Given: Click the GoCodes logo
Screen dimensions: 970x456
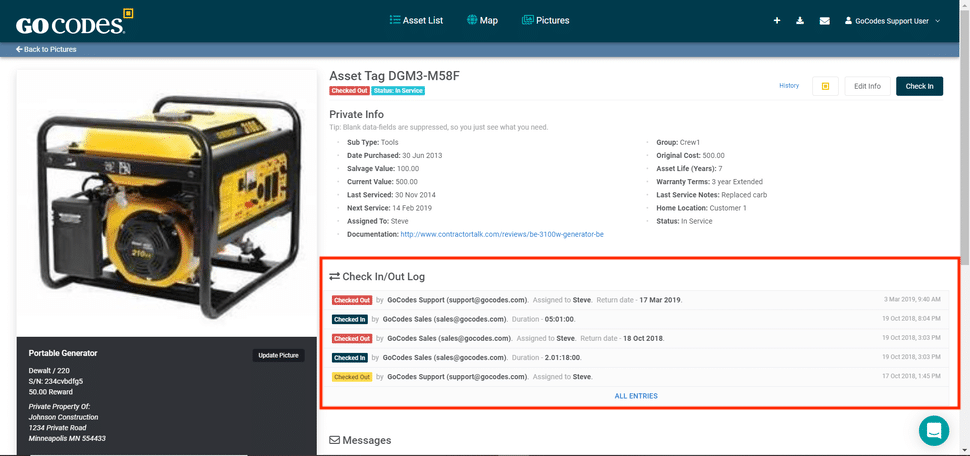Looking at the screenshot, I should [x=71, y=21].
